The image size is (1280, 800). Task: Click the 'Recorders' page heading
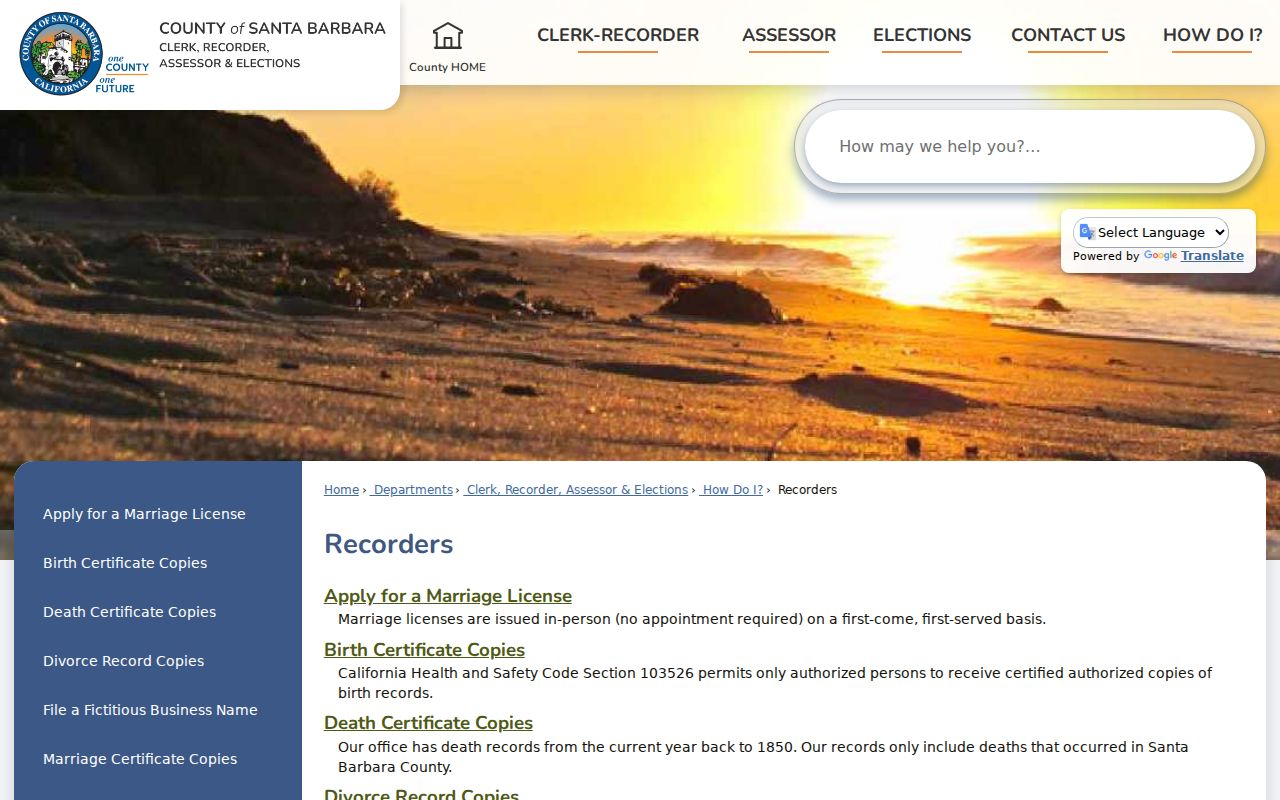(x=389, y=544)
